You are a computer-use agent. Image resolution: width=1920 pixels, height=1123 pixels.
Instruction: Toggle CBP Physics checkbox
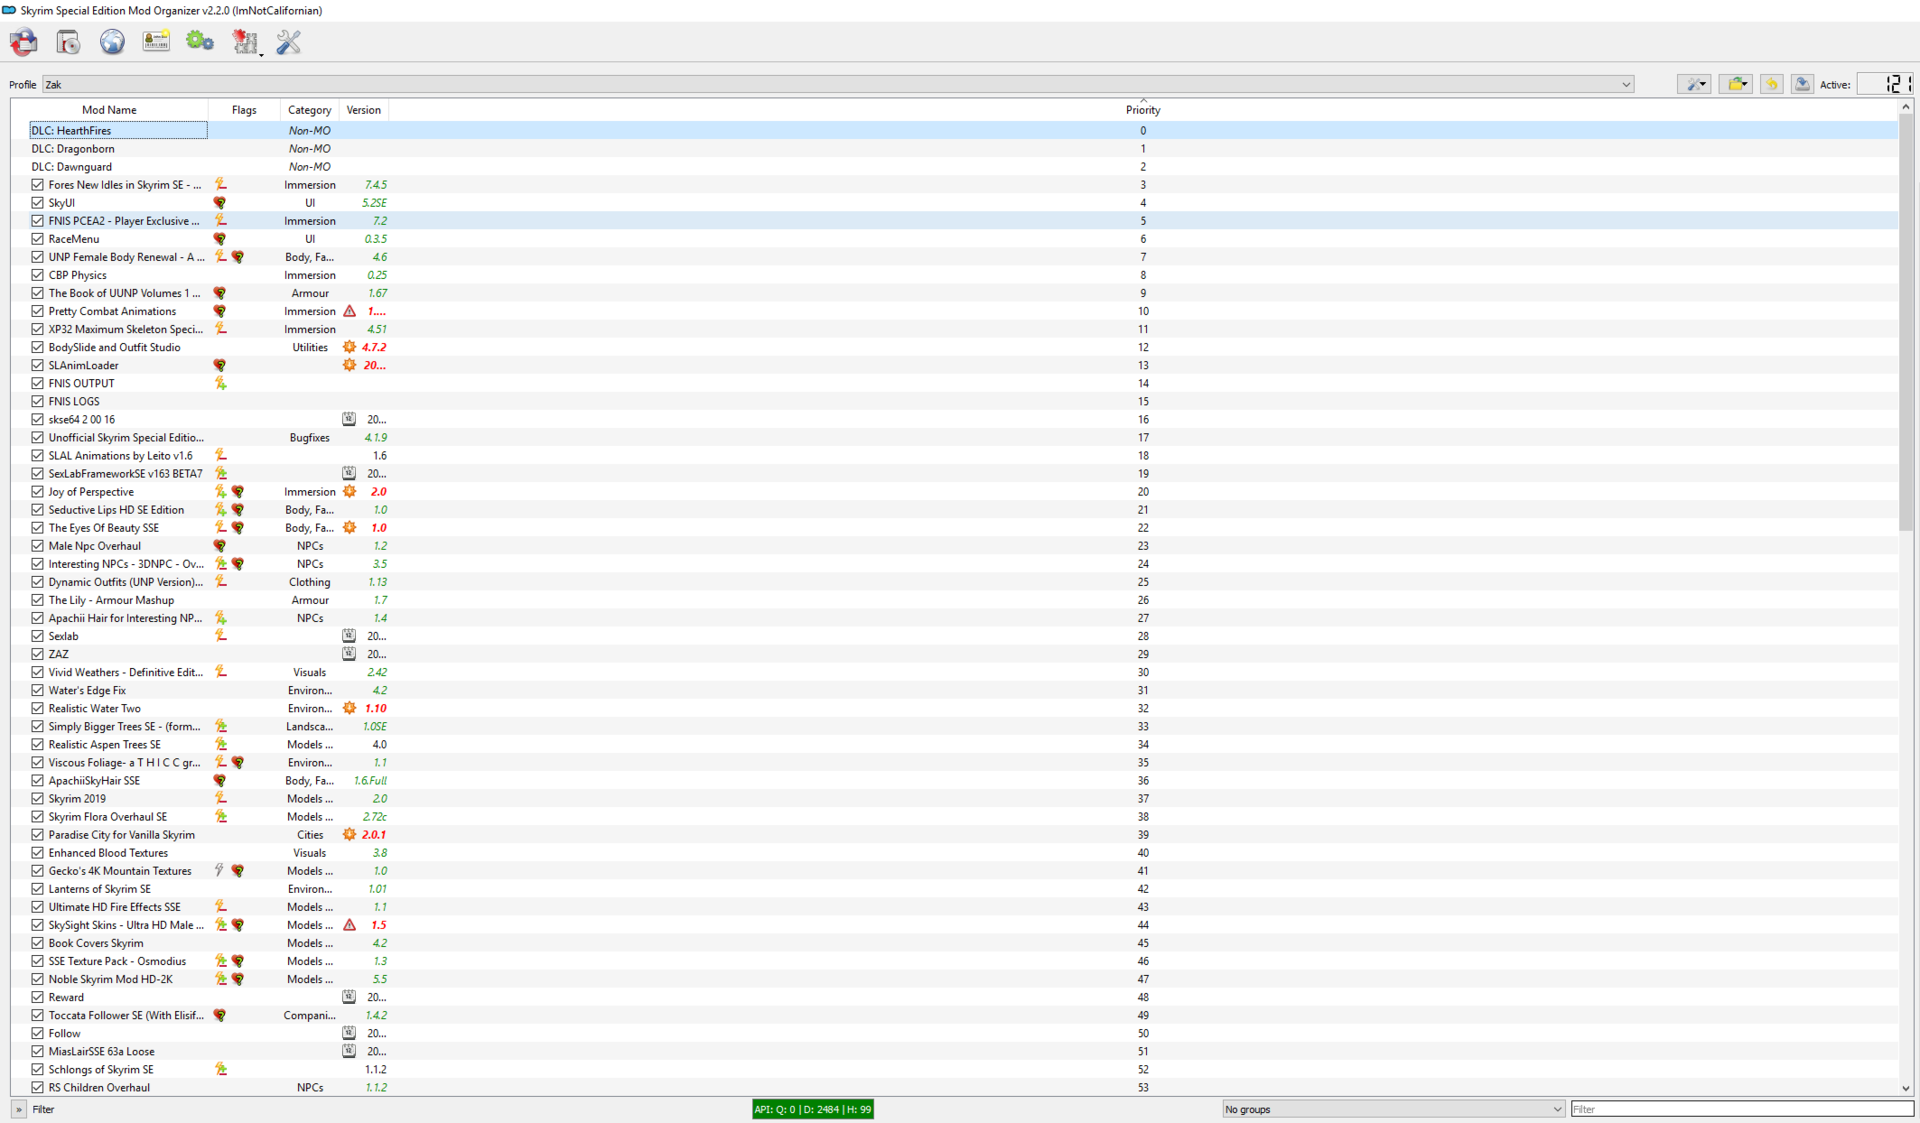pos(38,275)
